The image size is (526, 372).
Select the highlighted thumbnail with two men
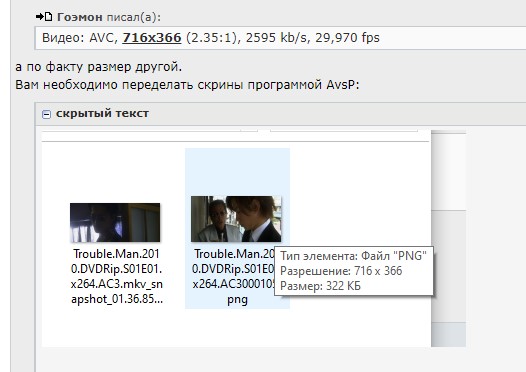click(x=236, y=219)
